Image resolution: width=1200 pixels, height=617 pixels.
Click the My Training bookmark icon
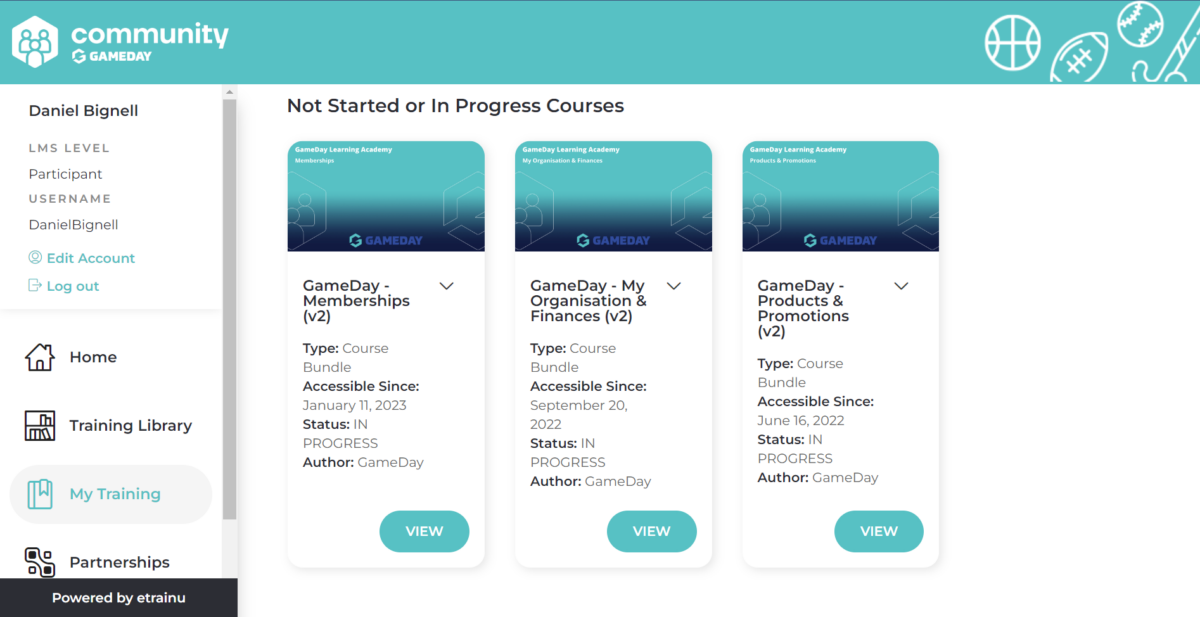40,494
